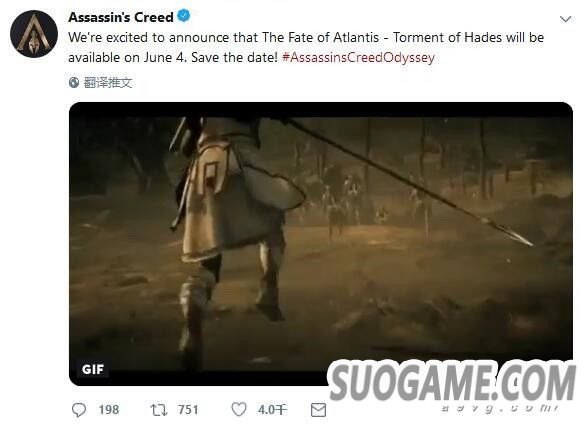Click the 翻译推文 translate tweet link
The height and width of the screenshot is (425, 585).
click(108, 82)
